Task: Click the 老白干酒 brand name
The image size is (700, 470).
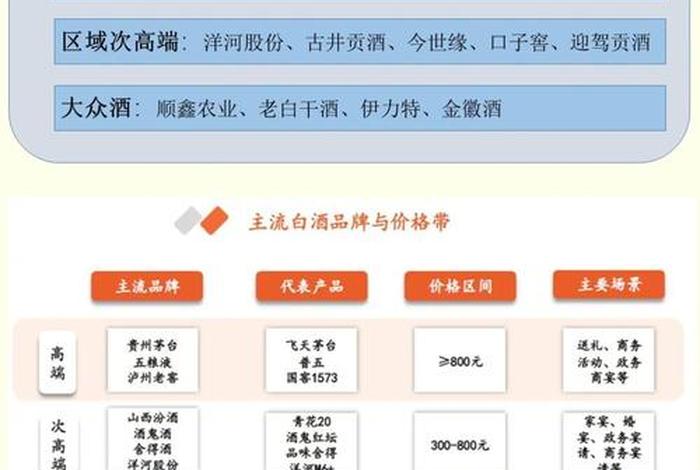Action: 299,109
